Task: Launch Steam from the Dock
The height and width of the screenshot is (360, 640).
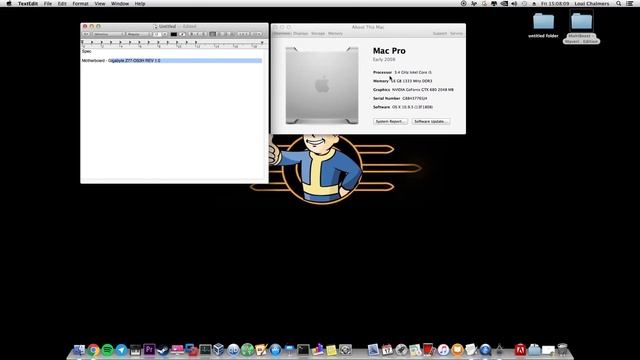Action: (163, 350)
